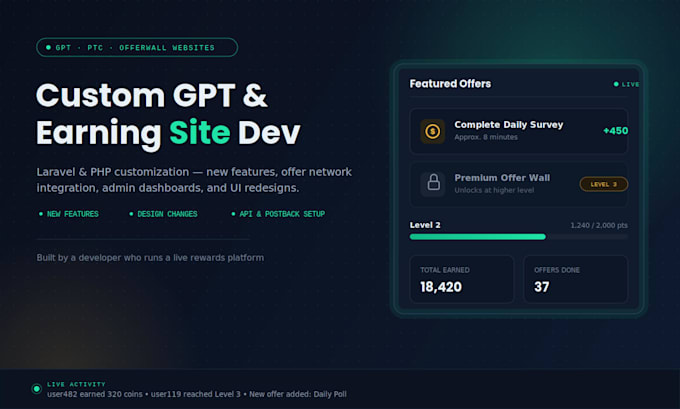Select the API & POSTBACK SETUP tag
Viewport: 680px width, 409px height.
278,214
